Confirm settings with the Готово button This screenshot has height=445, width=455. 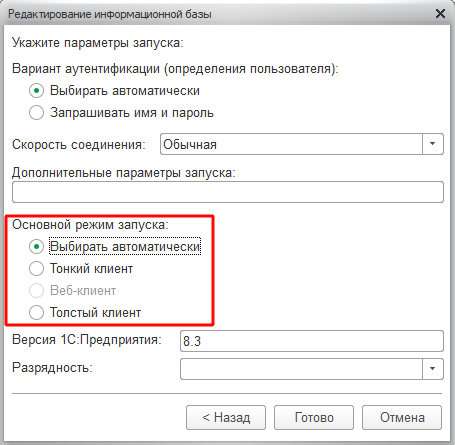pyautogui.click(x=314, y=417)
